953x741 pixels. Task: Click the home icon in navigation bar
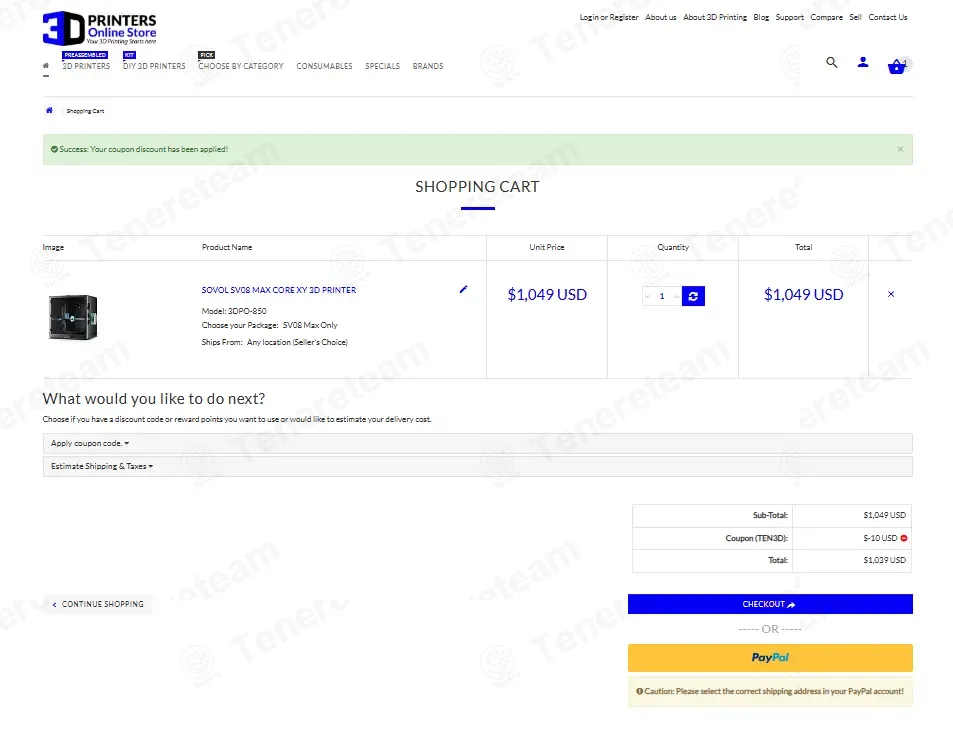46,66
